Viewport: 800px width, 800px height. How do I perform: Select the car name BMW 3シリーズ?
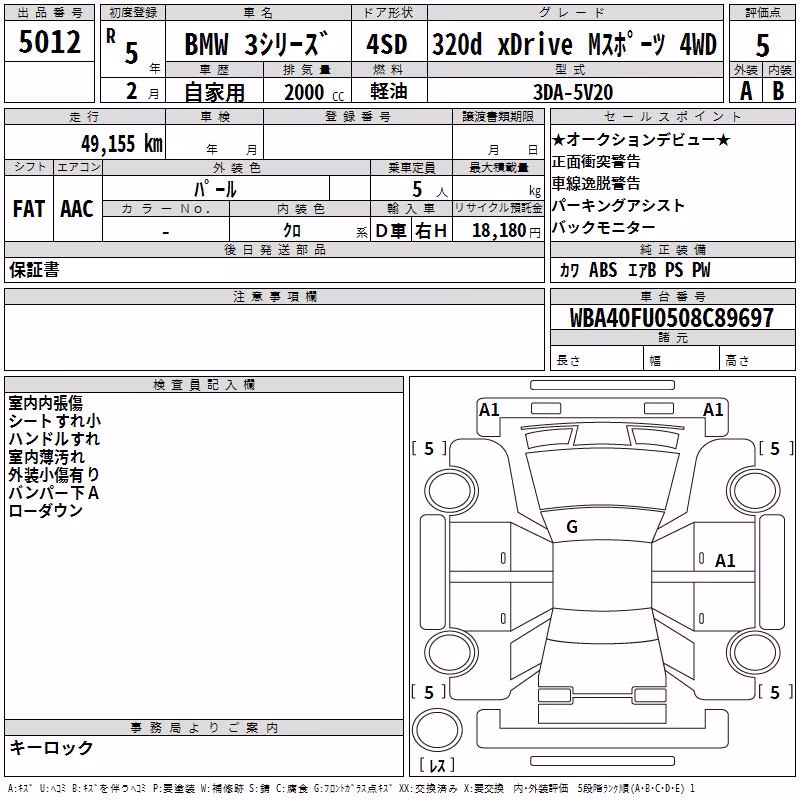[x=257, y=44]
